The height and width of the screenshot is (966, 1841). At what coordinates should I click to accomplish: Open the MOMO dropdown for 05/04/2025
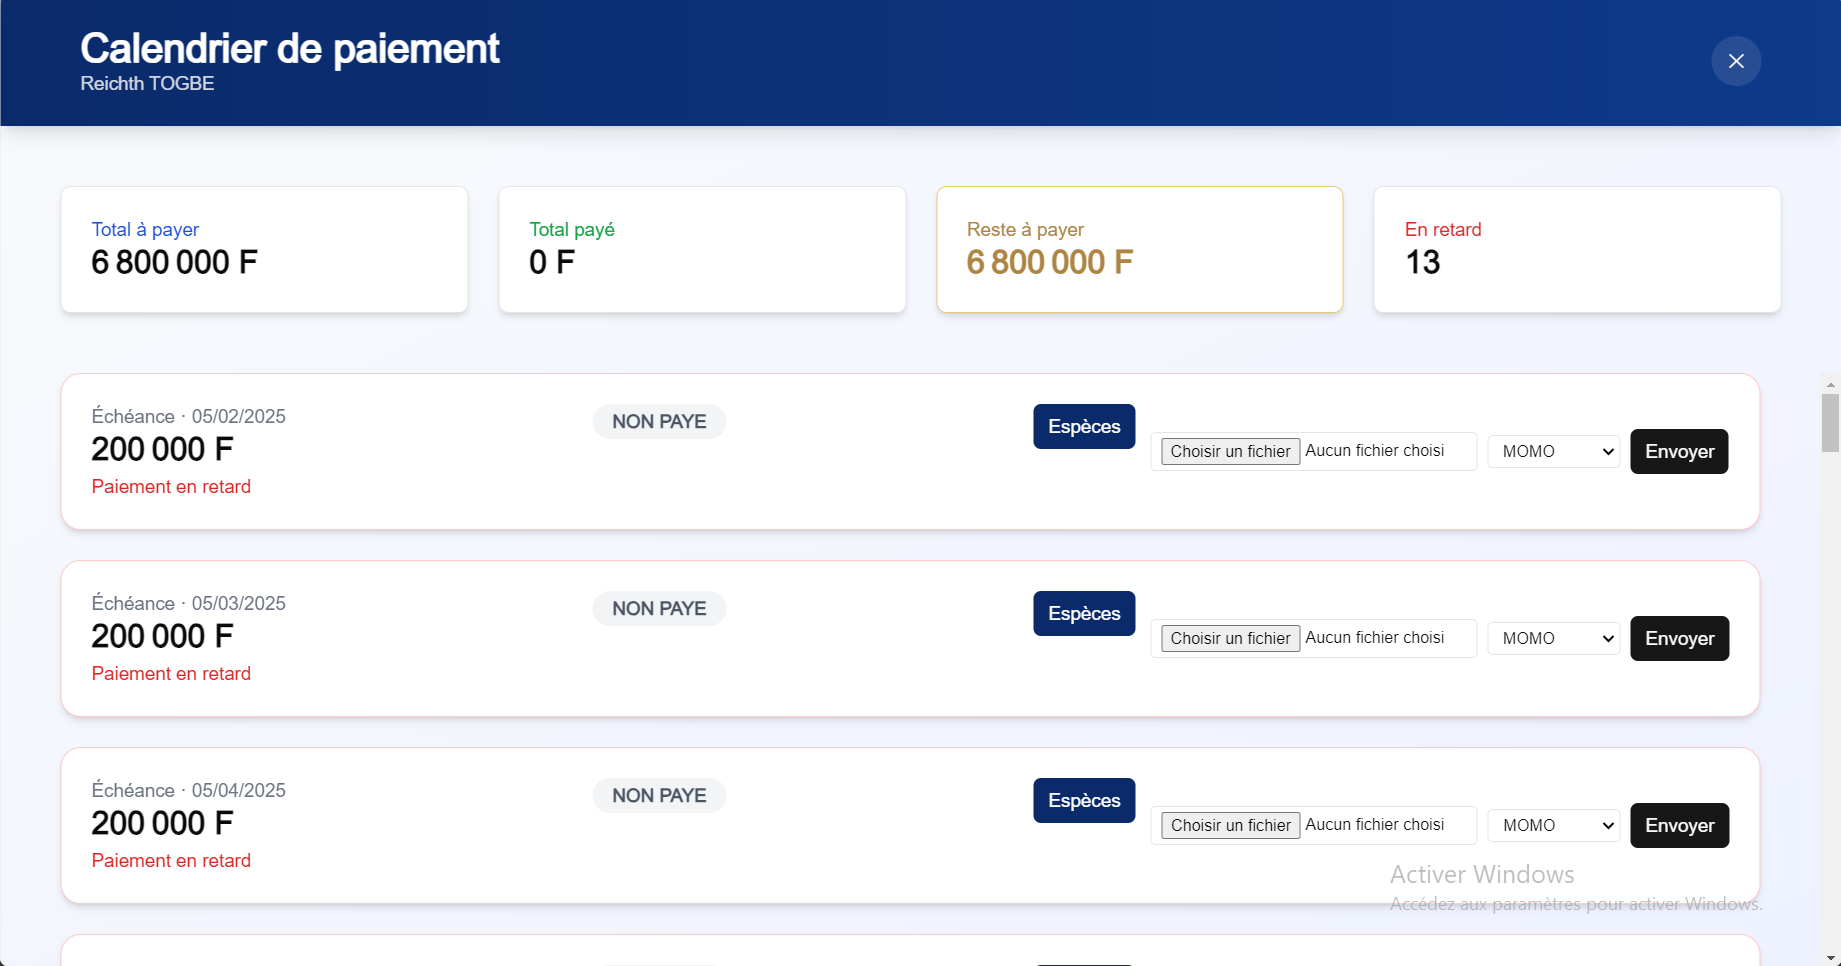click(x=1553, y=826)
